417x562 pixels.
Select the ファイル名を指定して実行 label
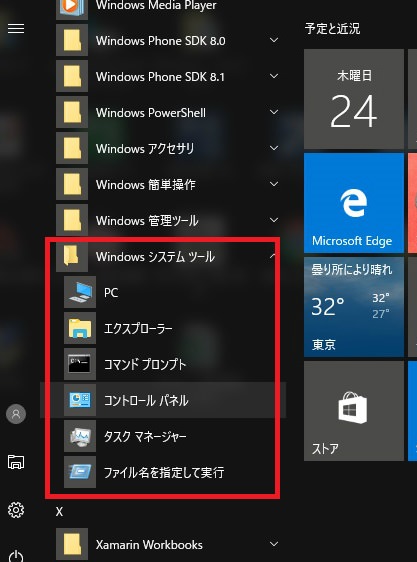(164, 472)
